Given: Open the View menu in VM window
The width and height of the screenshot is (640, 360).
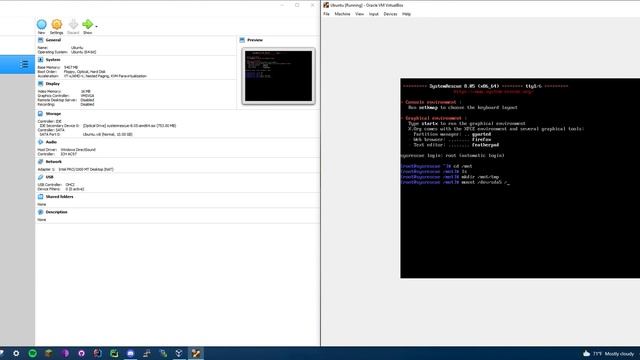Looking at the screenshot, I should click(359, 14).
